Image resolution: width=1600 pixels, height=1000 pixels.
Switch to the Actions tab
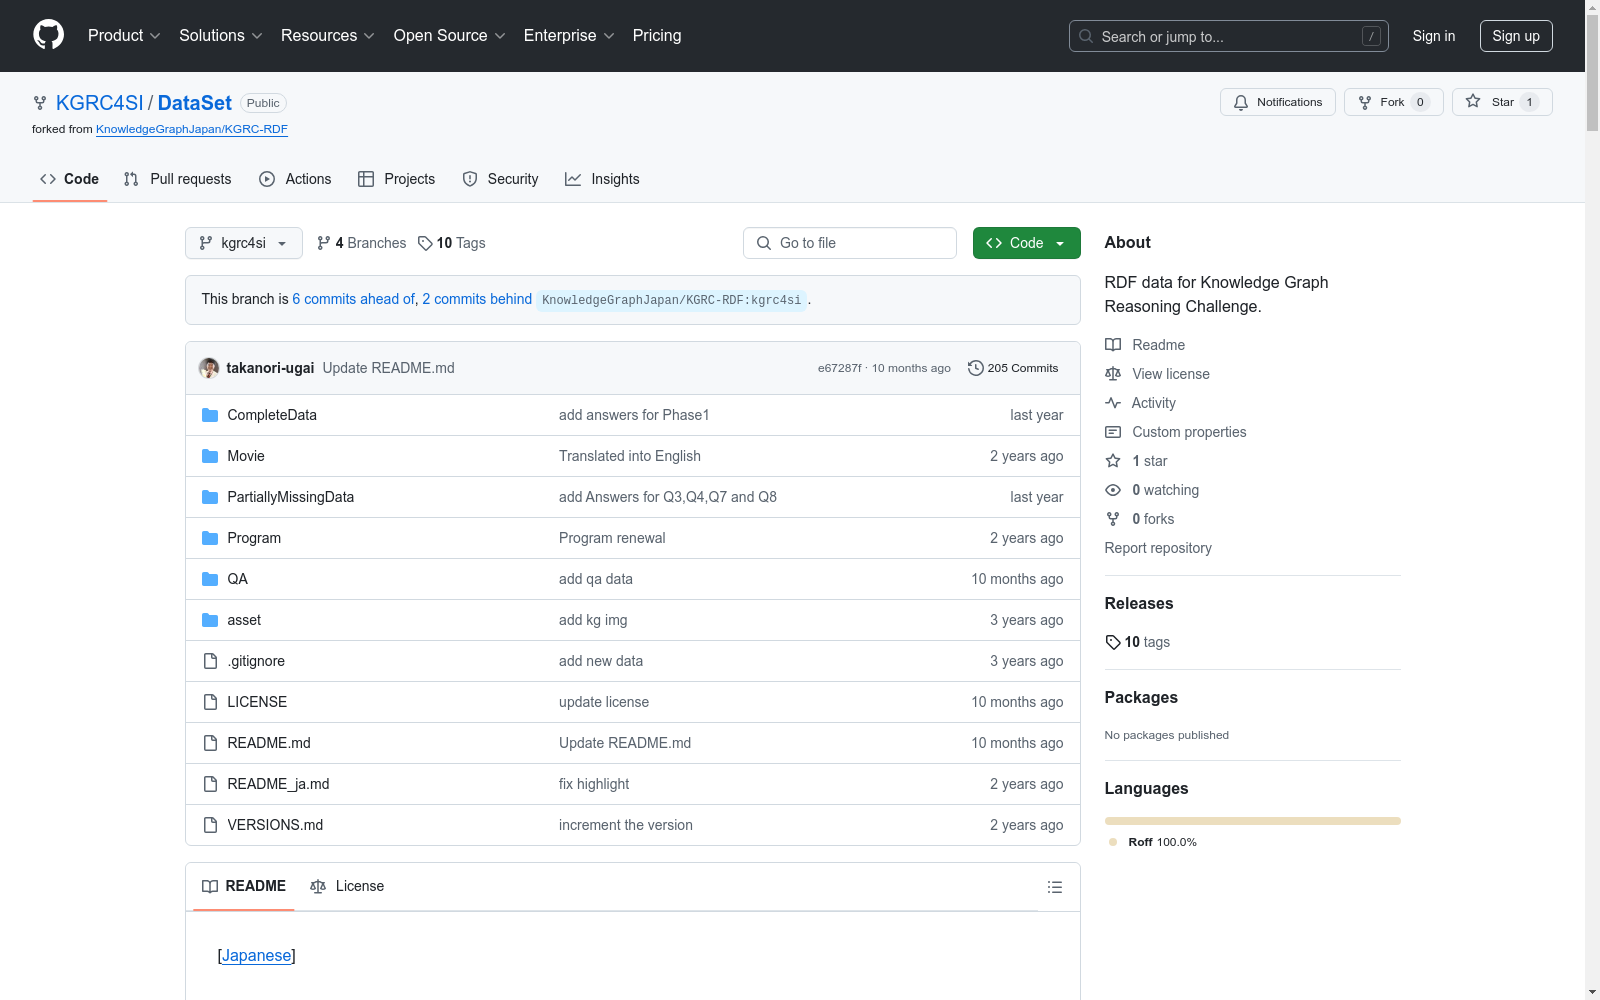coord(295,179)
